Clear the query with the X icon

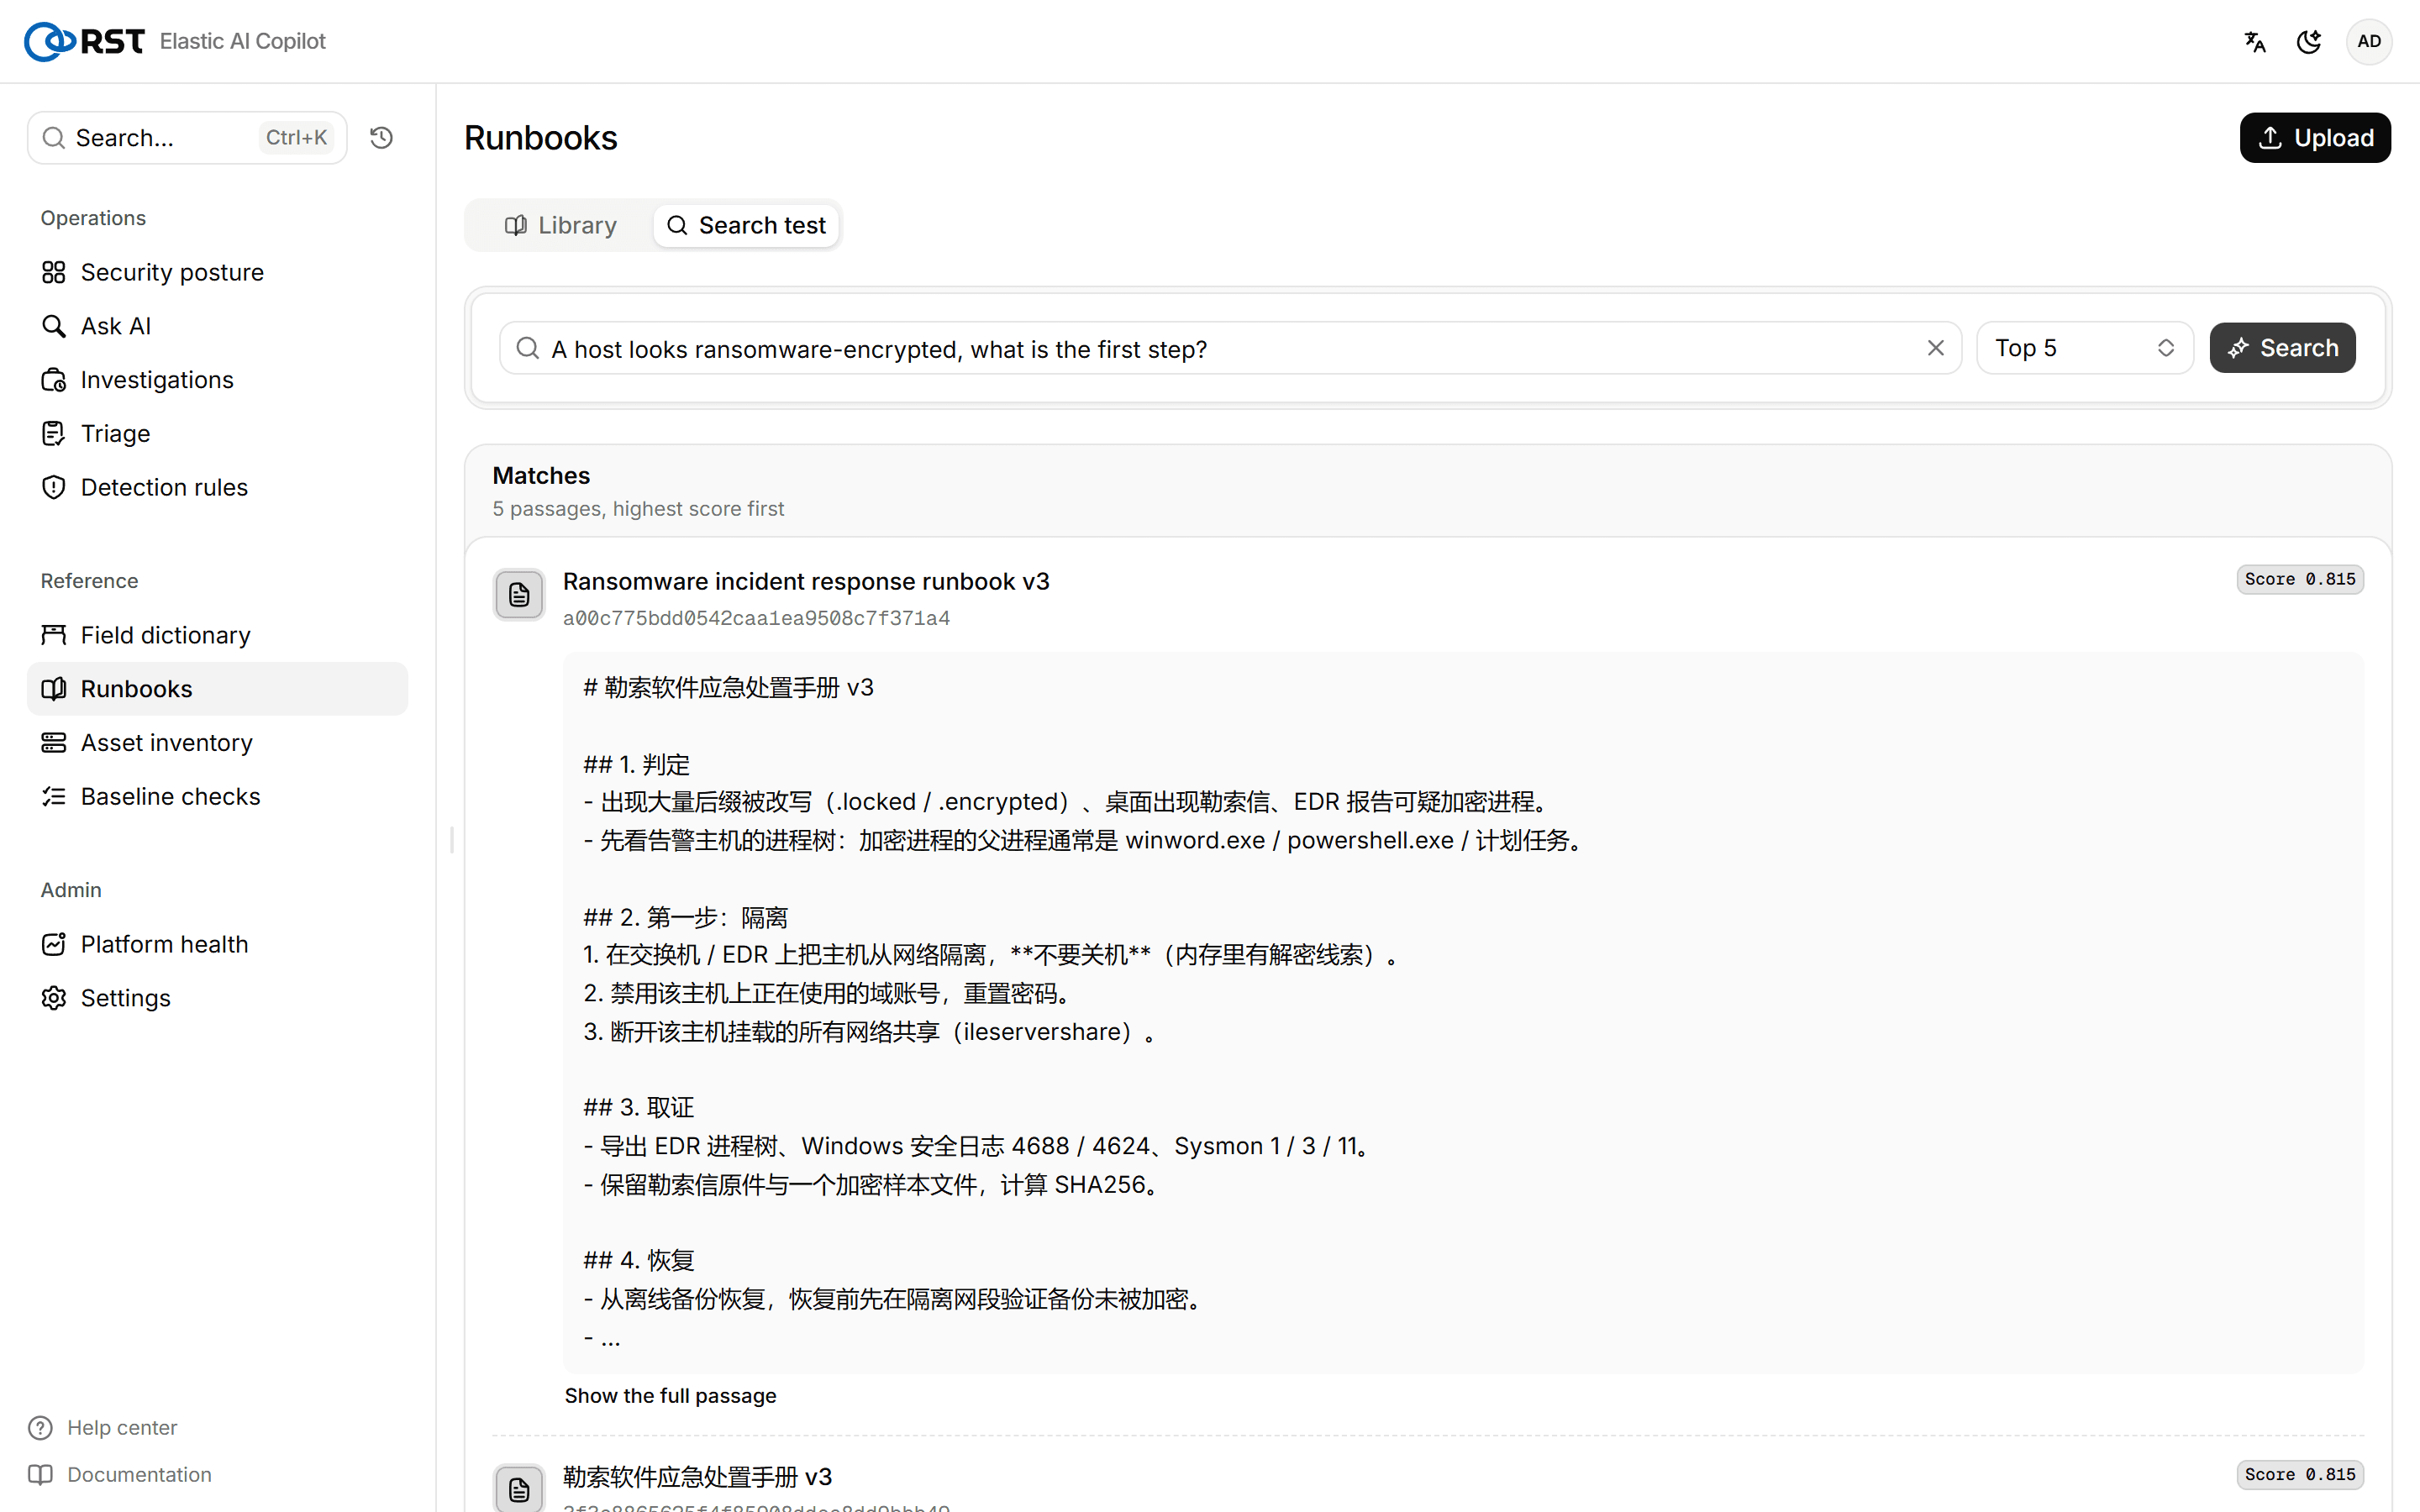pos(1936,348)
